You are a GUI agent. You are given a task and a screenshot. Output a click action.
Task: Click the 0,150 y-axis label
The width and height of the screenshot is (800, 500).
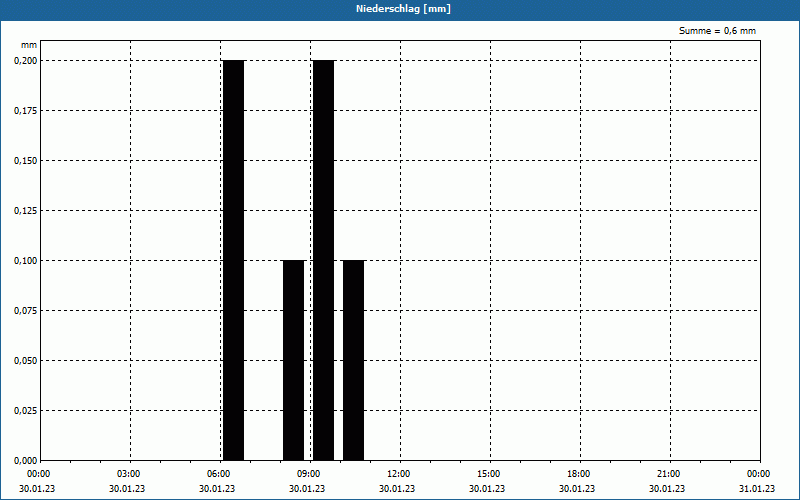[26, 161]
